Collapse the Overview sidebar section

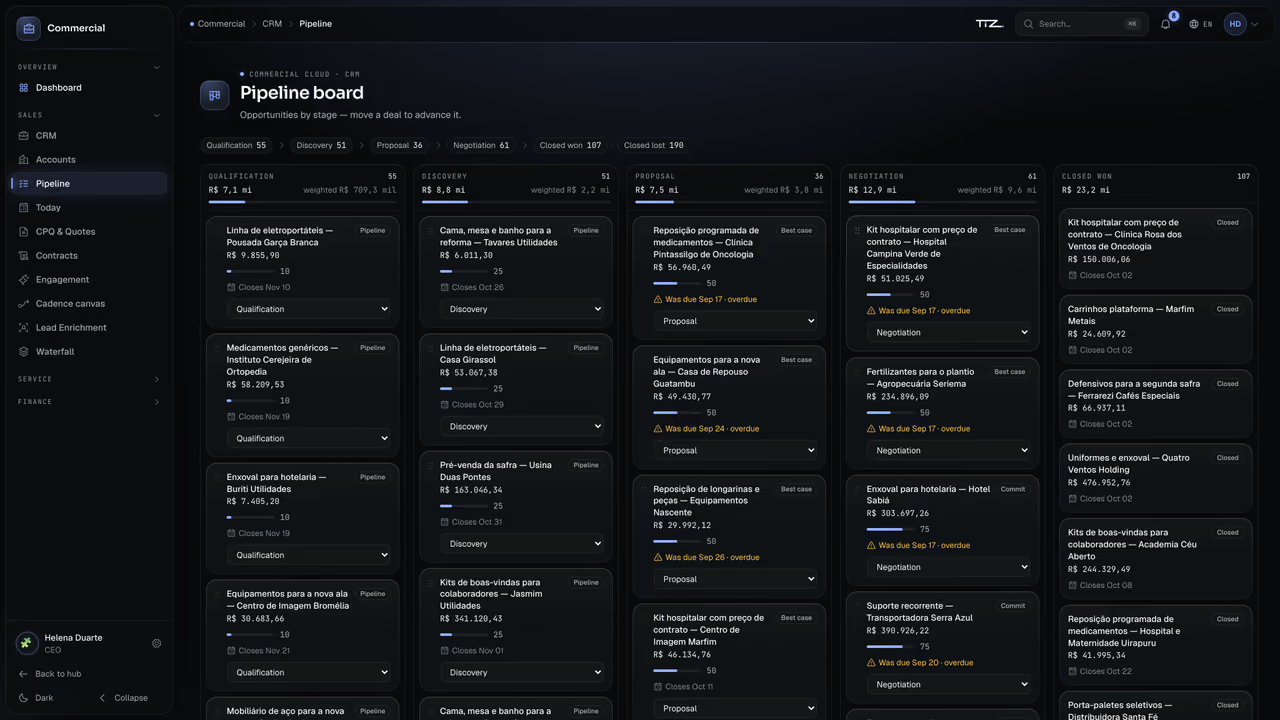(89, 68)
